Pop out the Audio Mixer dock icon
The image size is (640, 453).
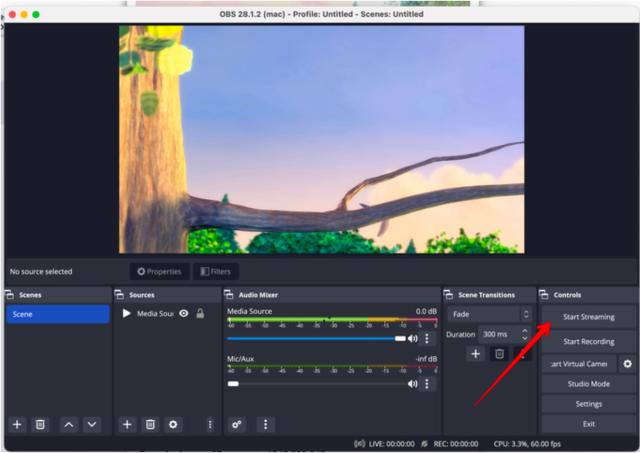point(229,295)
